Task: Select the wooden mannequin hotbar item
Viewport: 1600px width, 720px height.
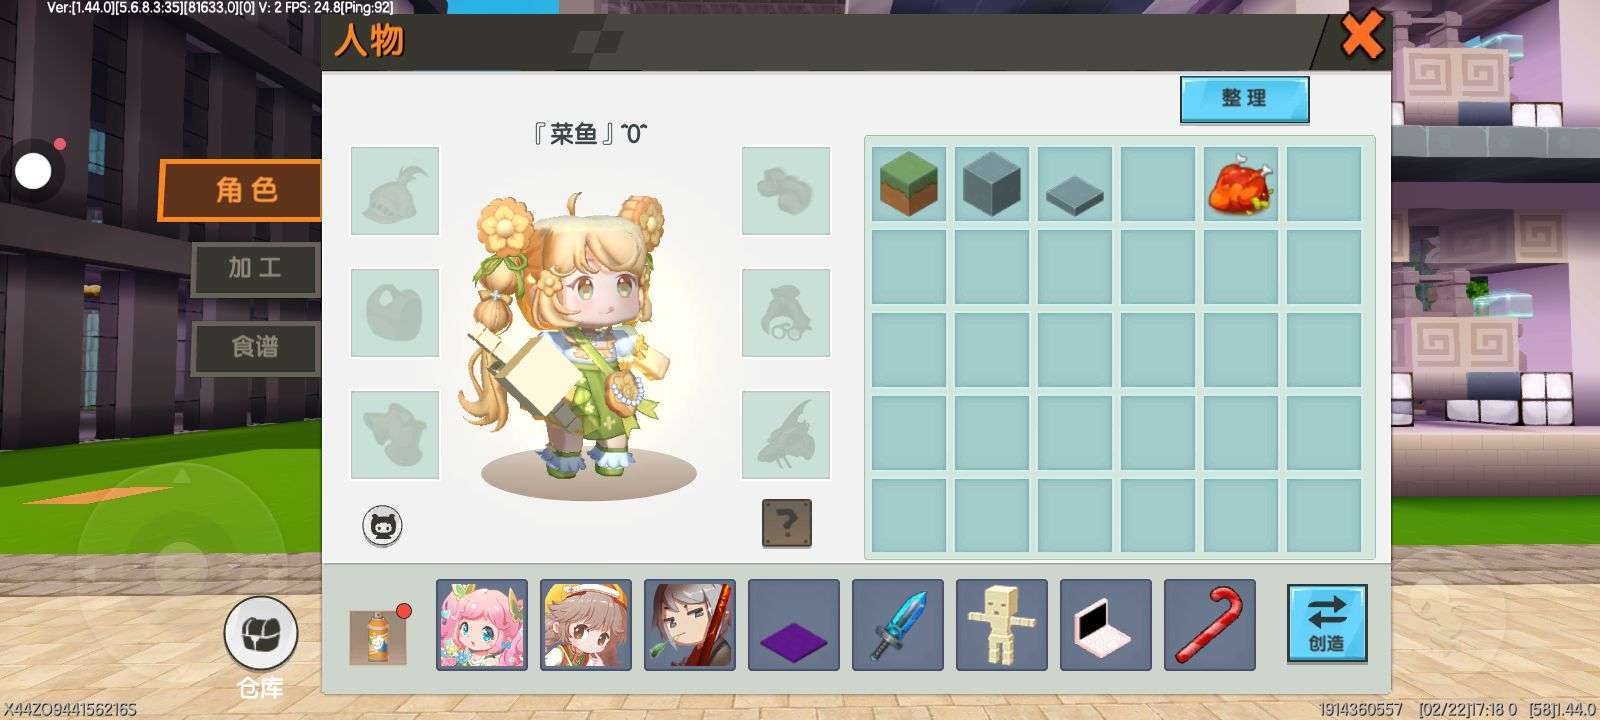Action: (x=1002, y=625)
